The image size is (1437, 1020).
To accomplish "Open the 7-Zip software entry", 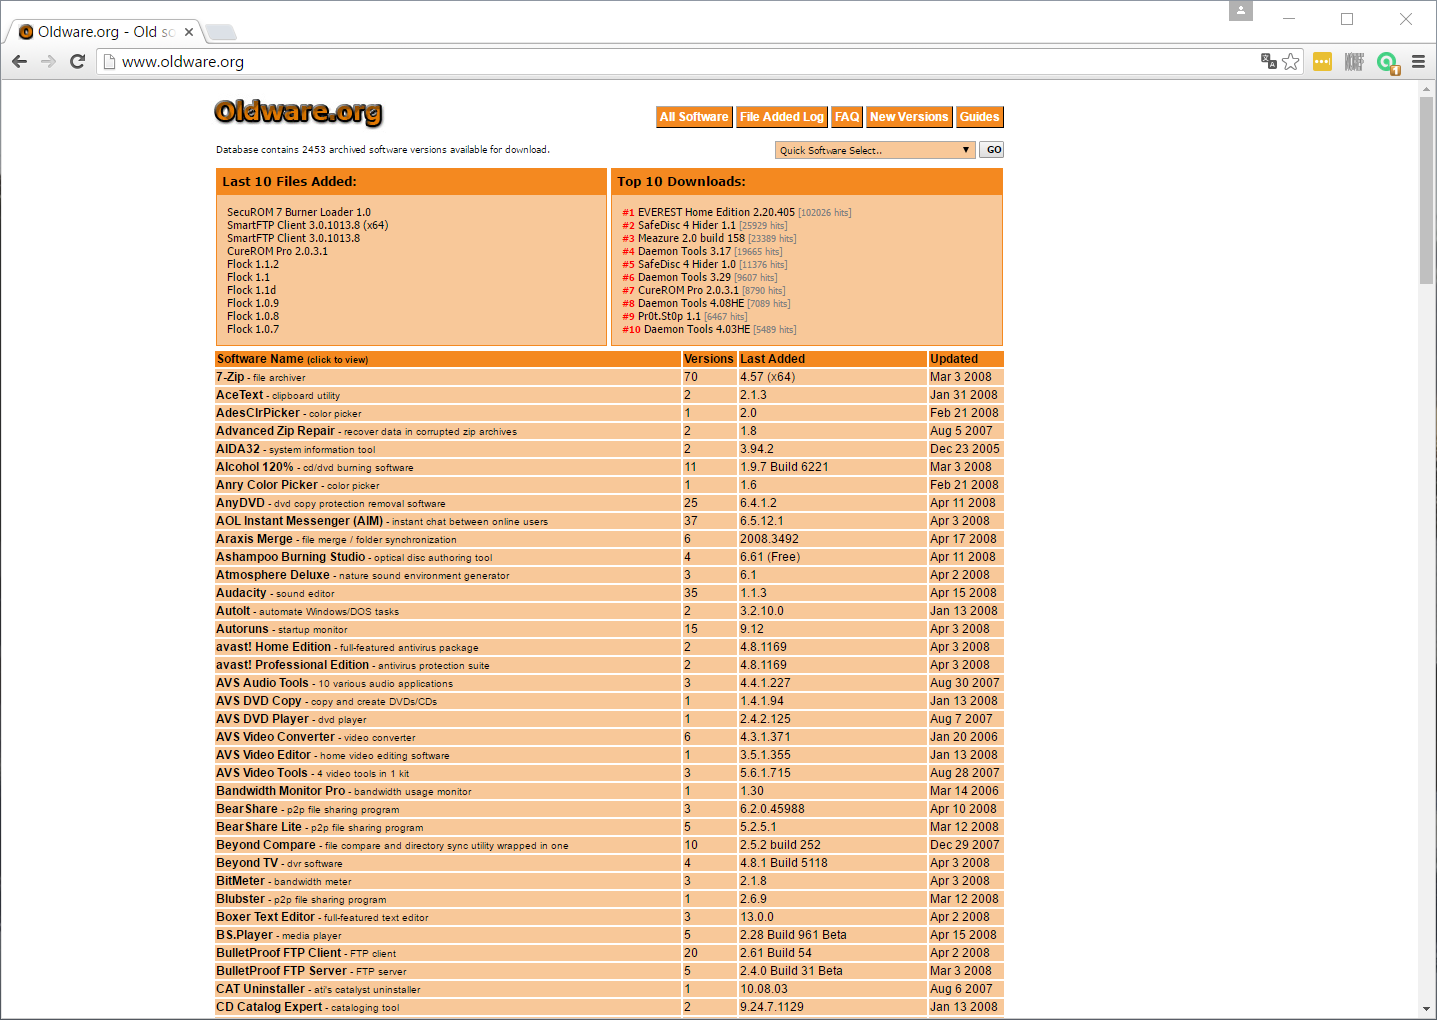I will coord(230,377).
